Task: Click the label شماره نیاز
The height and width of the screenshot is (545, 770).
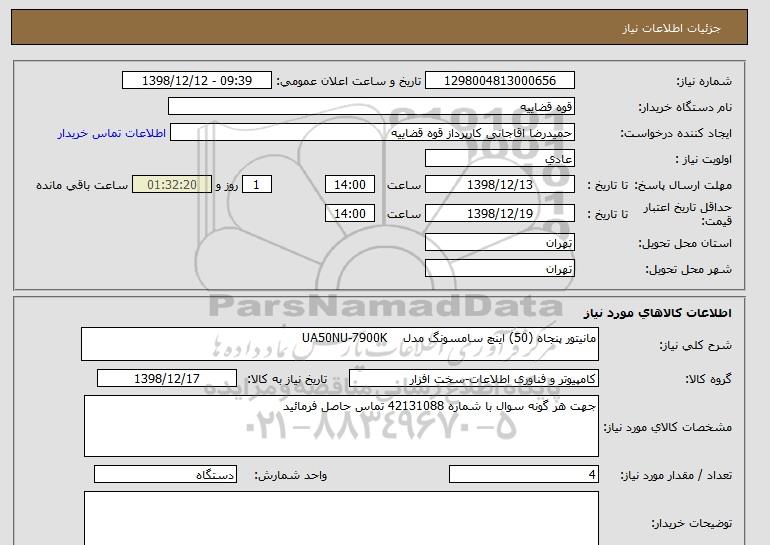Action: 704,82
